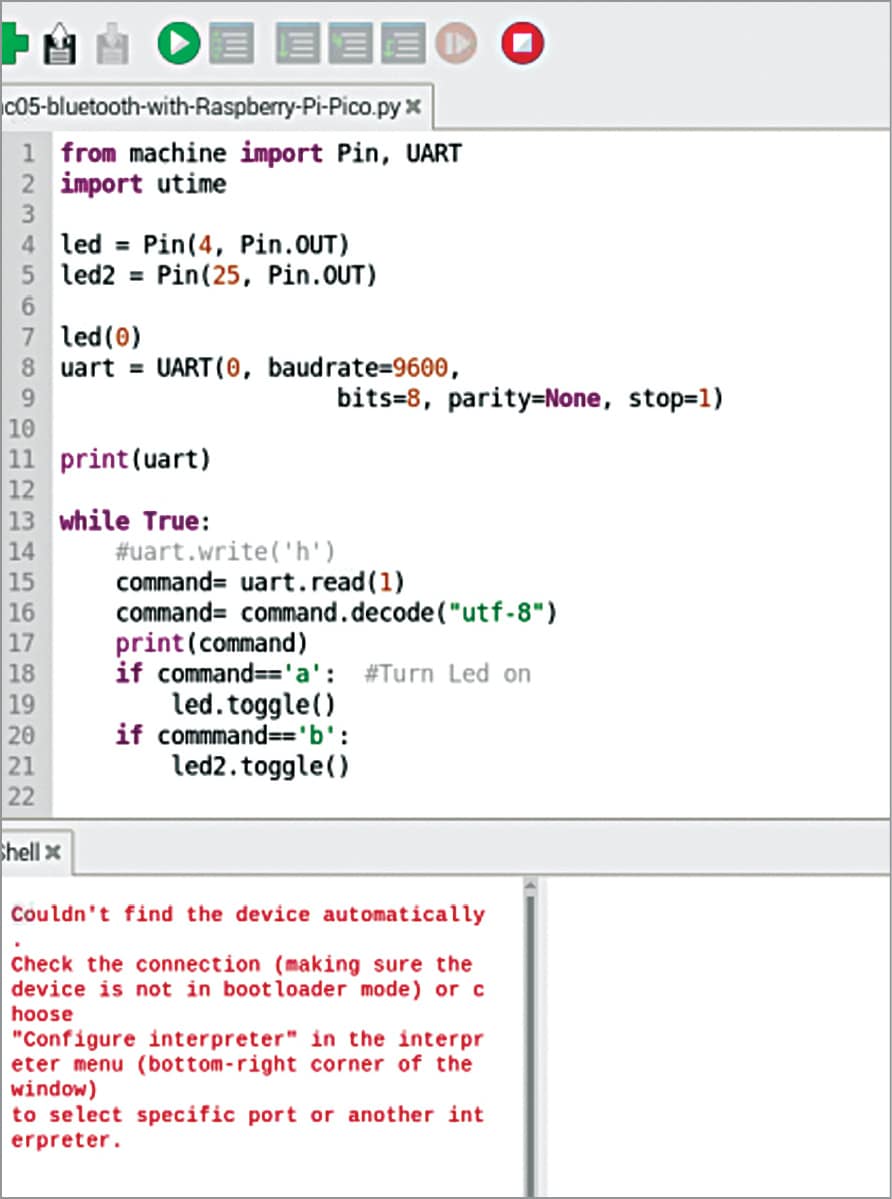
Task: Click the Resume debugging icon
Action: (456, 44)
